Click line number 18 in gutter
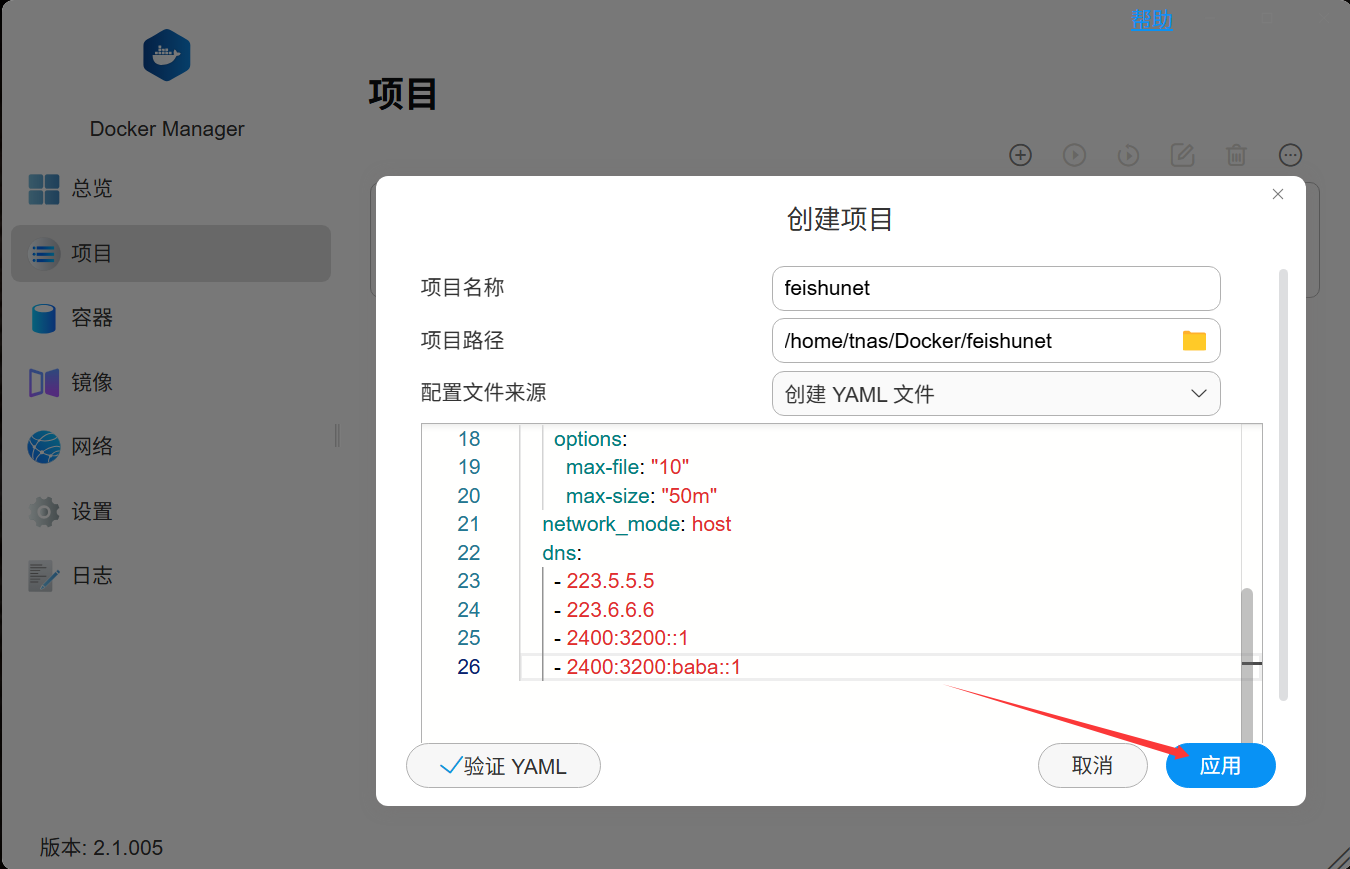 [x=469, y=439]
